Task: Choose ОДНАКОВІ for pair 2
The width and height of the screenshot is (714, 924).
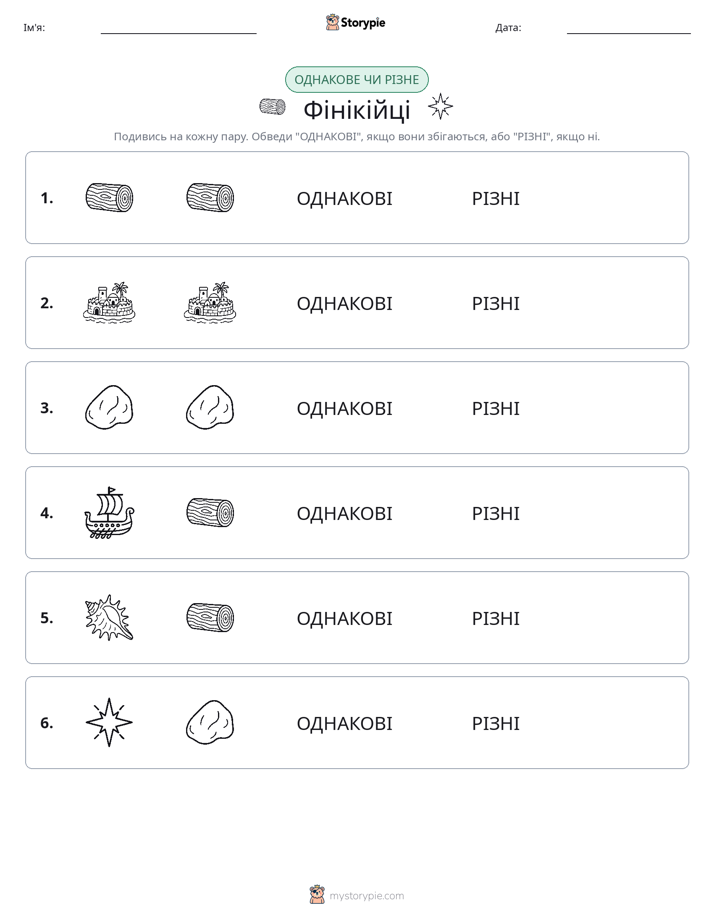Action: [x=345, y=303]
